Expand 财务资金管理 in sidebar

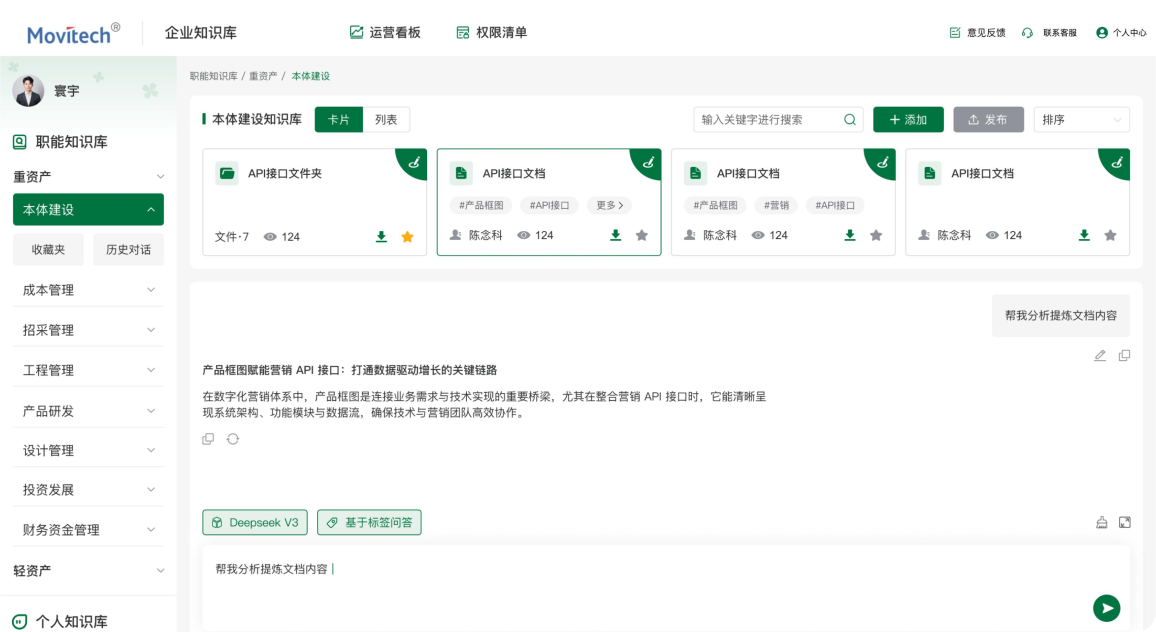point(88,529)
